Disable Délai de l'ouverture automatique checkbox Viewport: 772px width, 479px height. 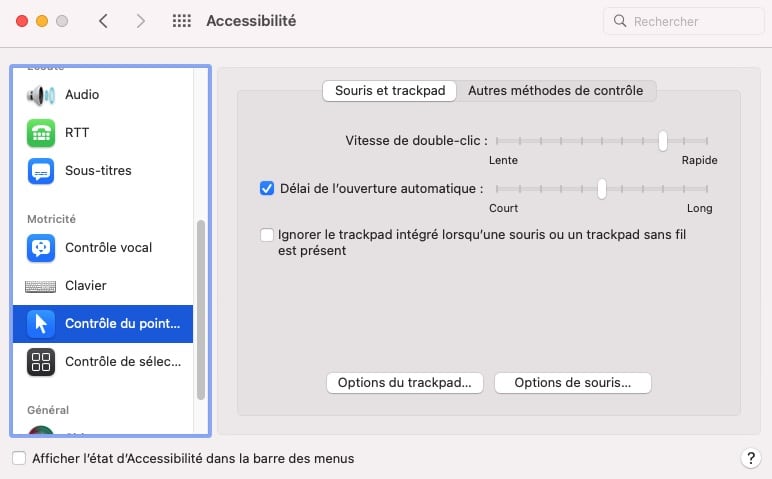click(267, 189)
